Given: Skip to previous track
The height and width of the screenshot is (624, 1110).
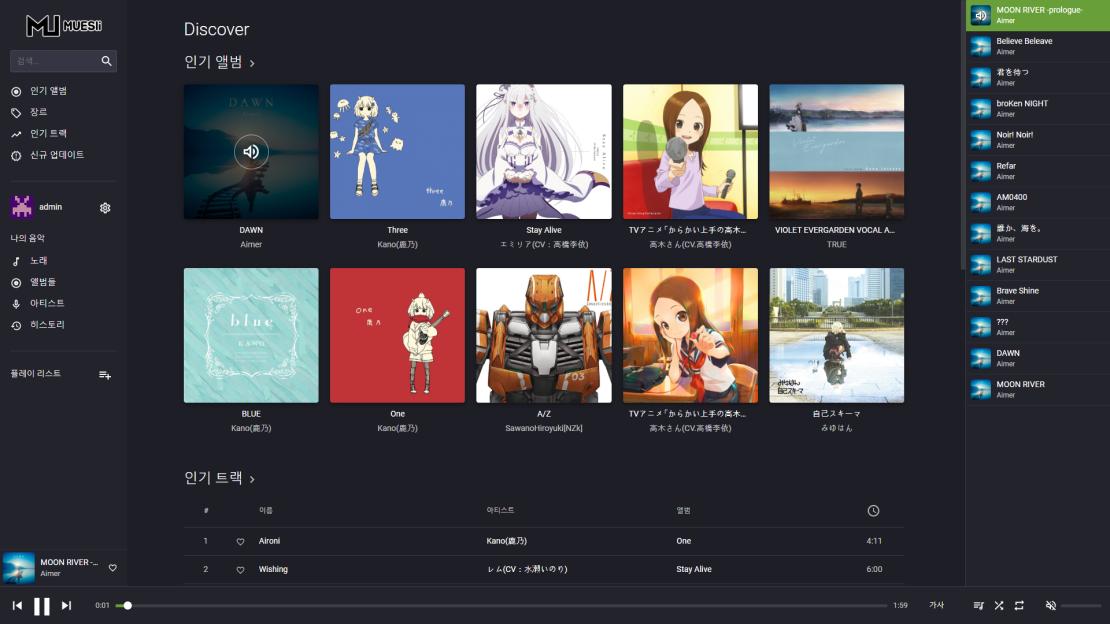Looking at the screenshot, I should point(17,606).
